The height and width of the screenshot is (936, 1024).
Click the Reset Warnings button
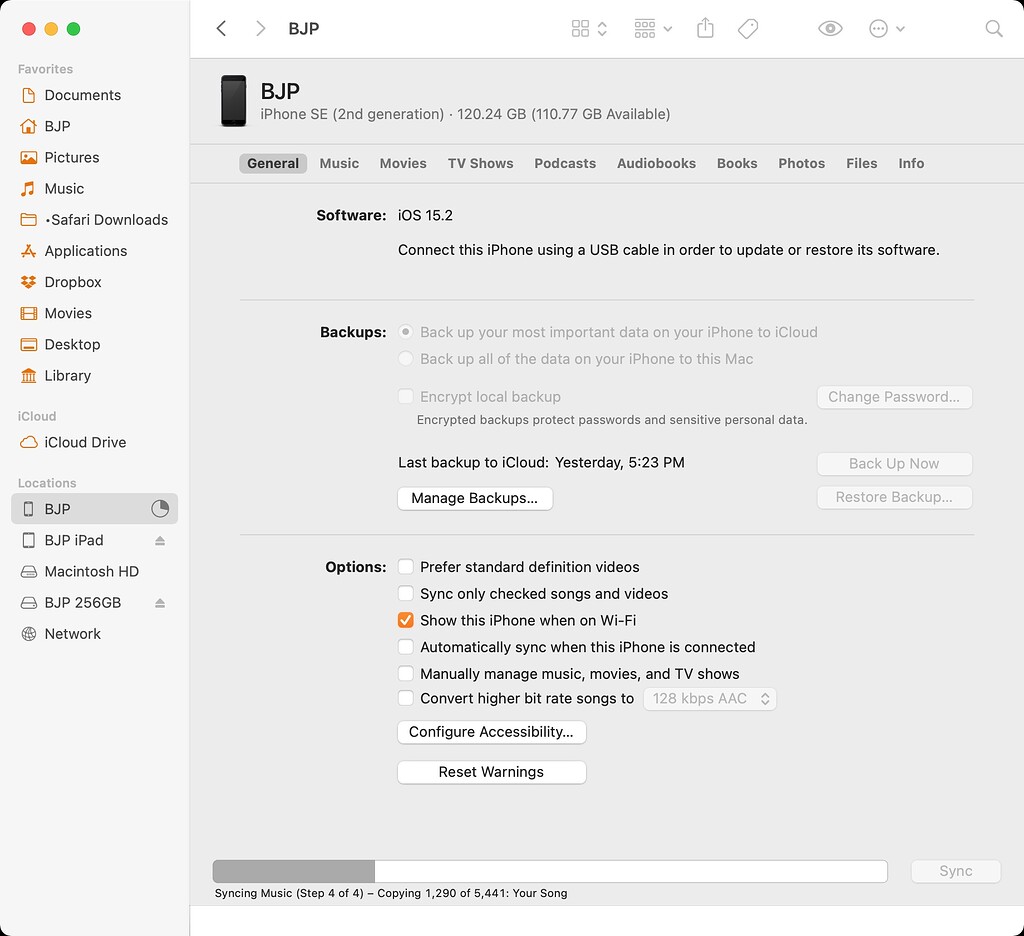(x=491, y=772)
